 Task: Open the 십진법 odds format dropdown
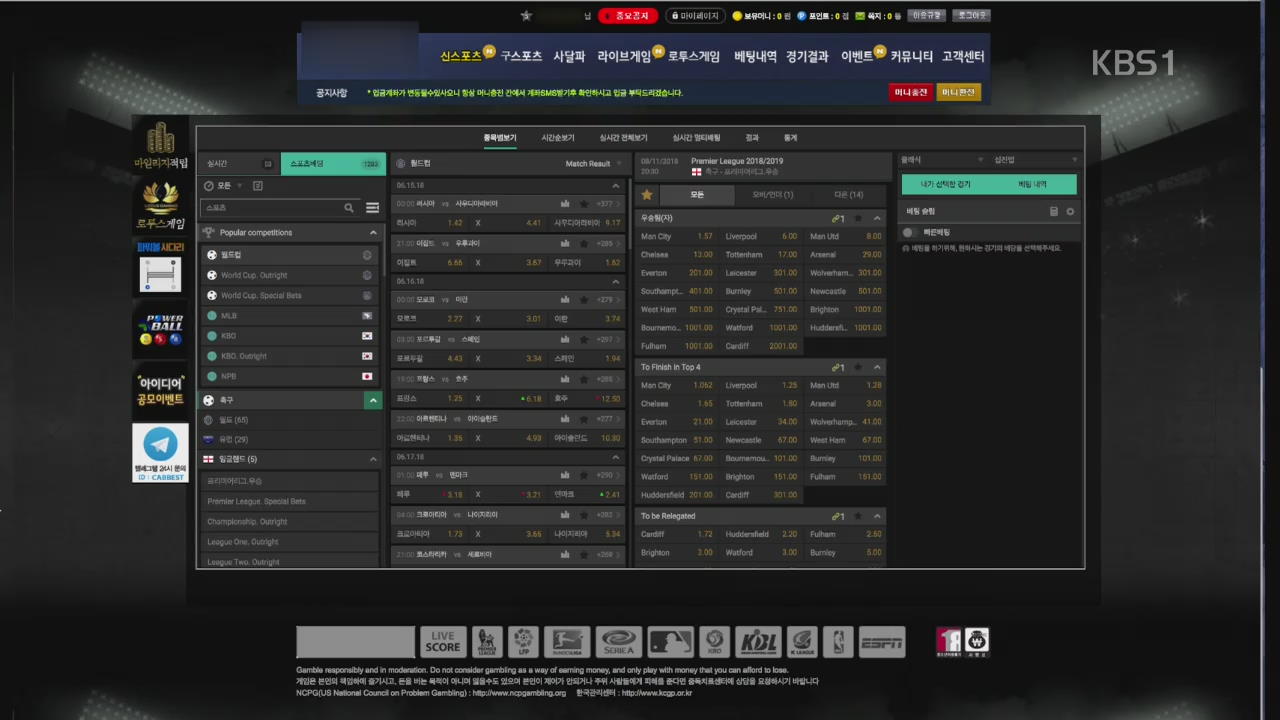pyautogui.click(x=1035, y=160)
